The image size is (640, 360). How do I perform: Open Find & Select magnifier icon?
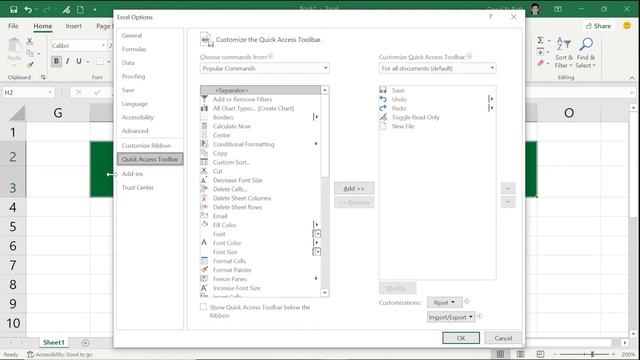(x=586, y=53)
